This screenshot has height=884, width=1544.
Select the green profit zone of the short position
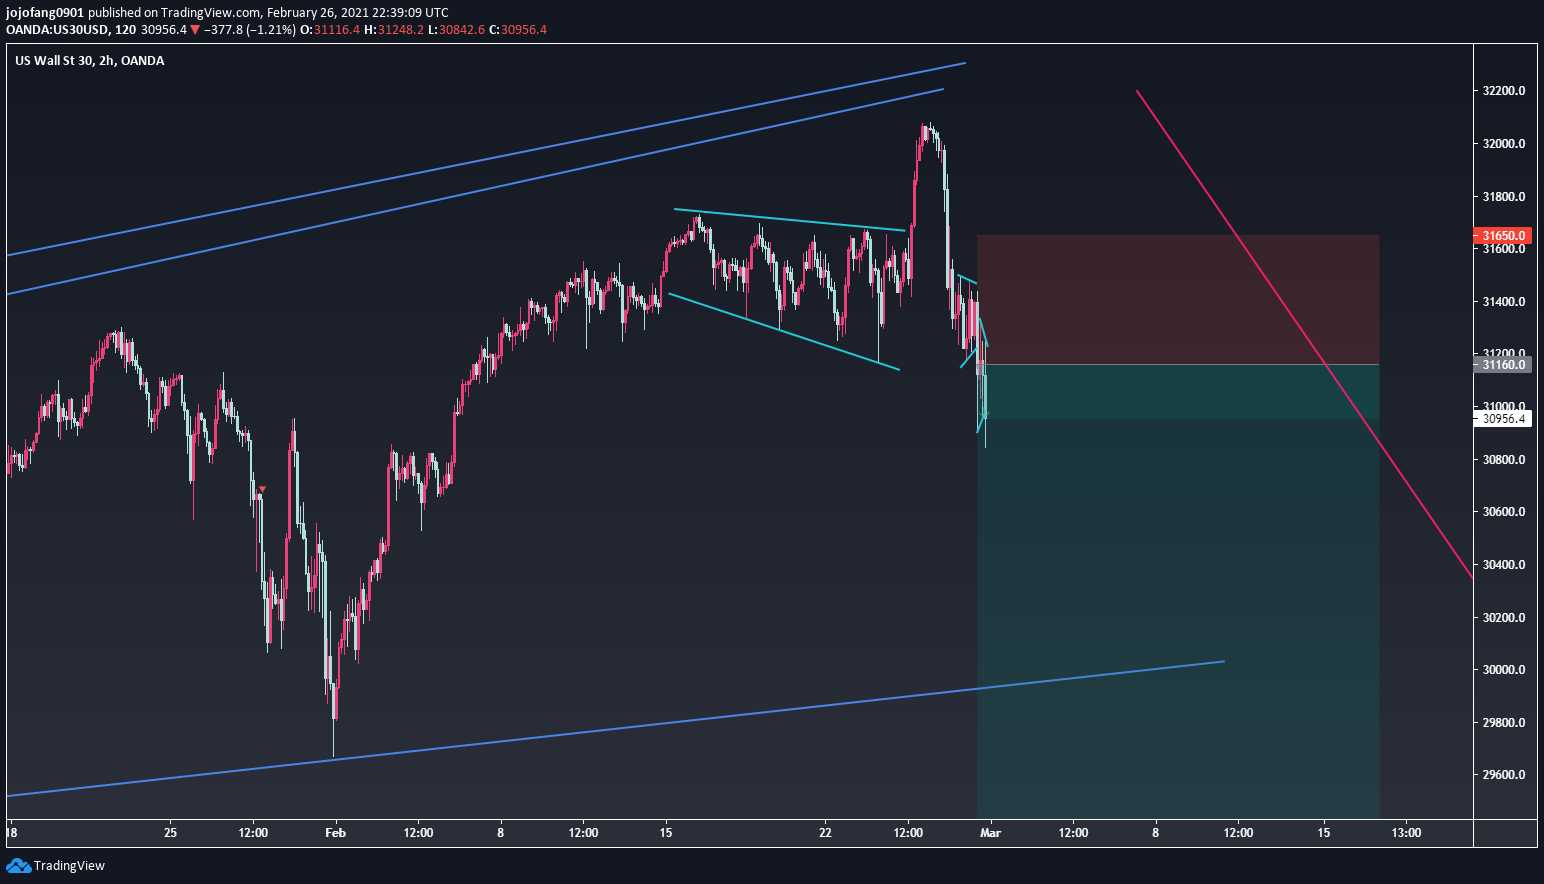(1178, 591)
